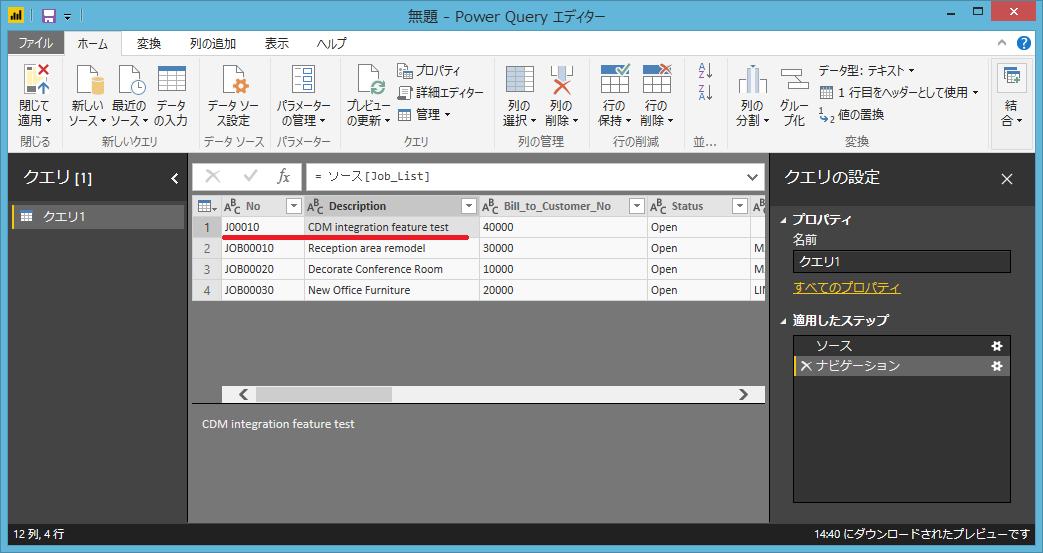Select cell 'Reception area remodel'
1043x553 pixels.
(x=392, y=248)
